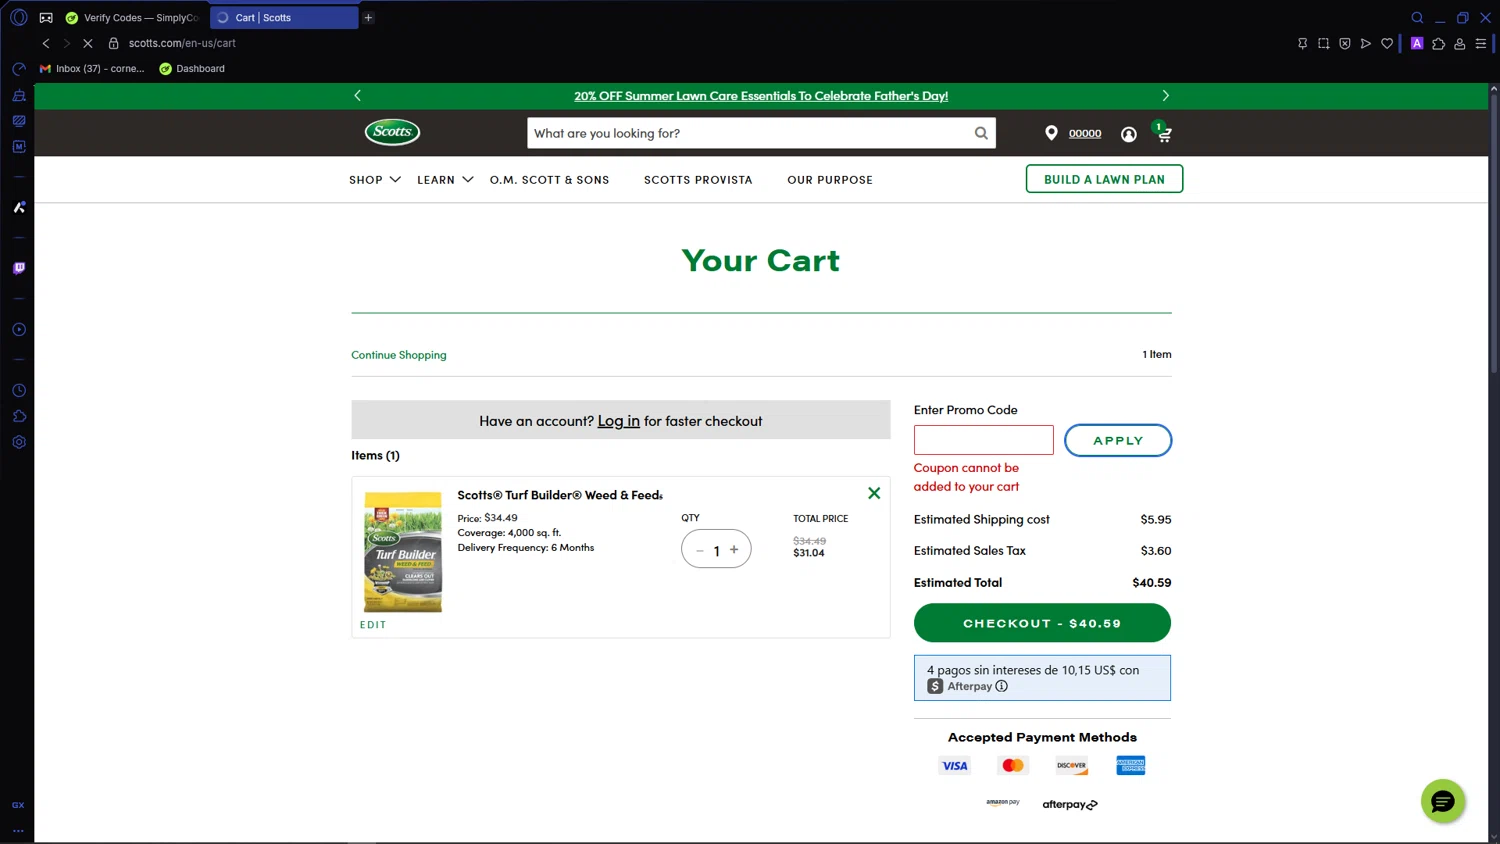Viewport: 1500px width, 844px height.
Task: Open SCOTTS PROVISTA menu item
Action: click(698, 180)
